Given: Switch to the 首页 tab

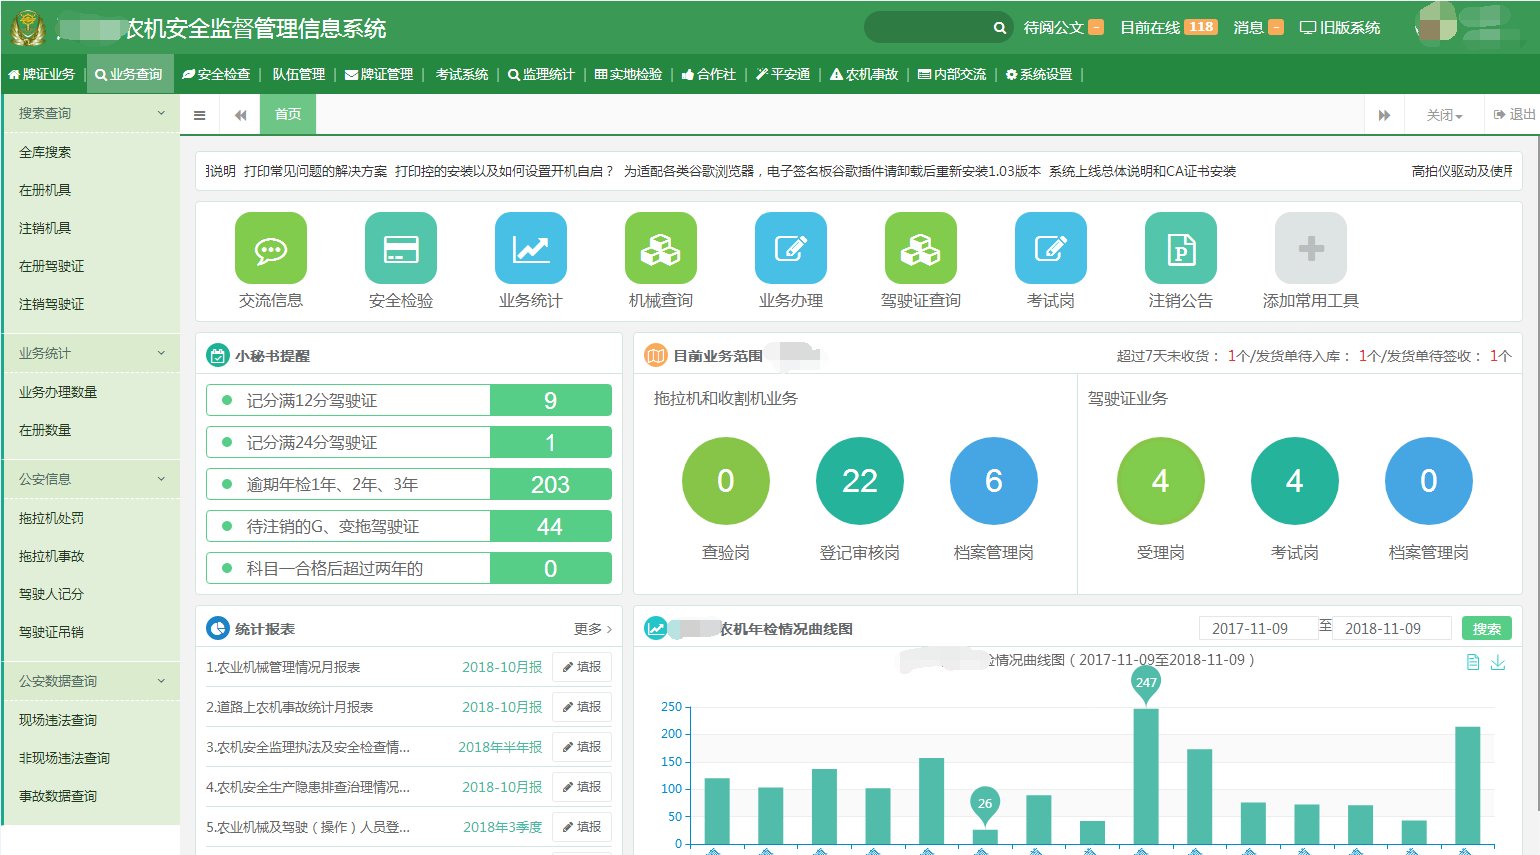Looking at the screenshot, I should click(x=288, y=114).
